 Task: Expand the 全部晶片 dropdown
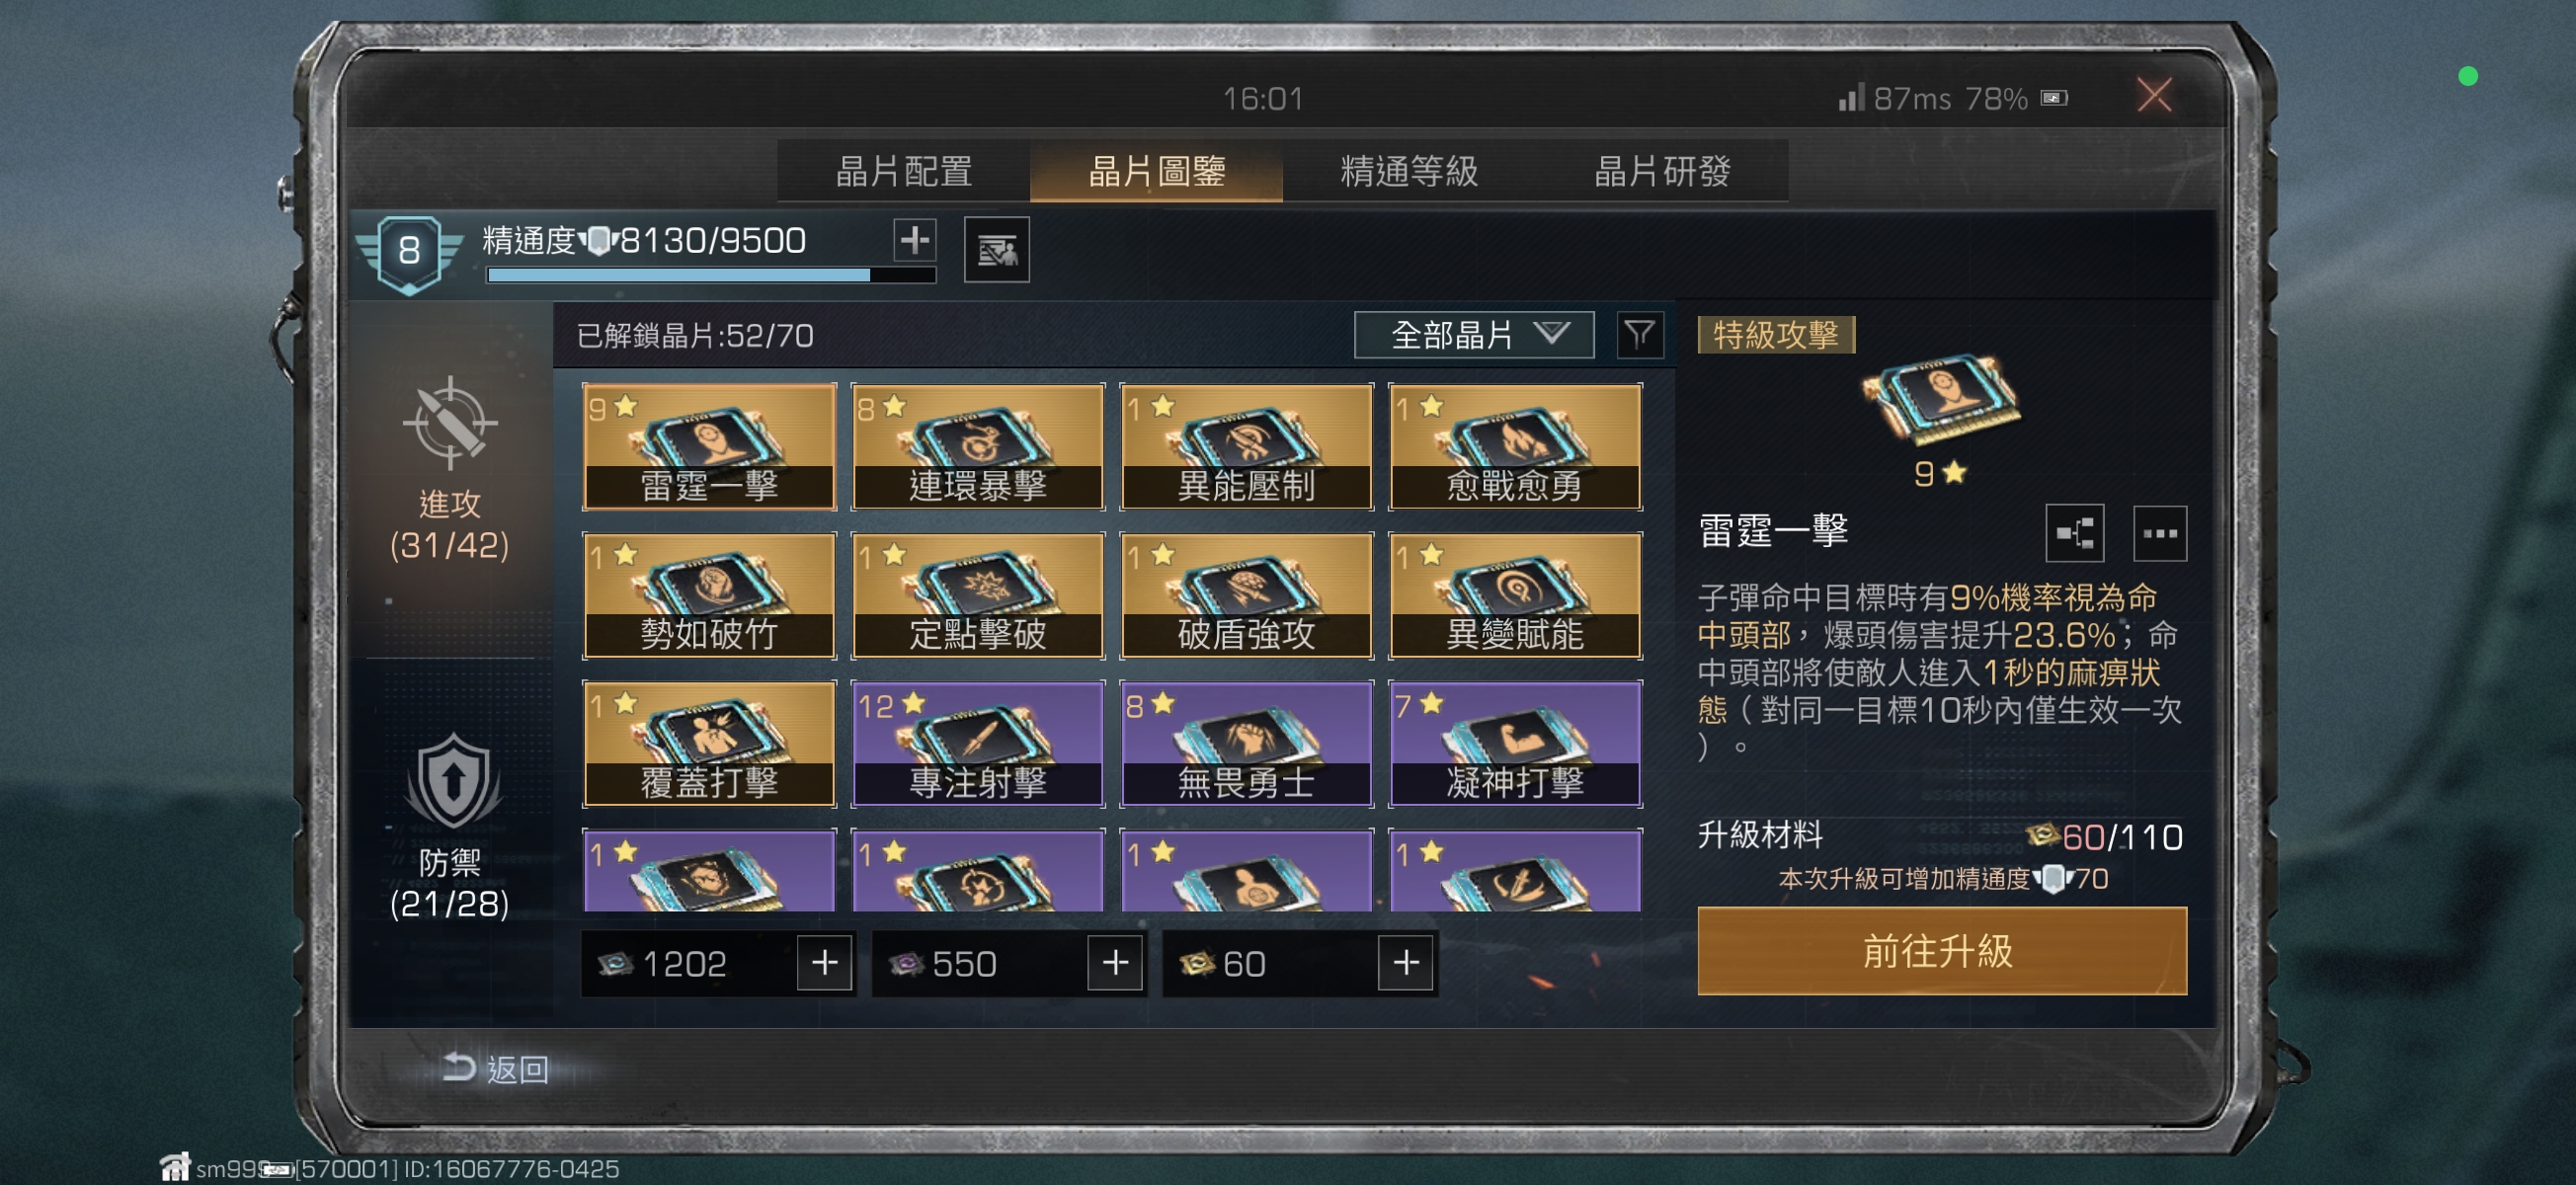1473,335
